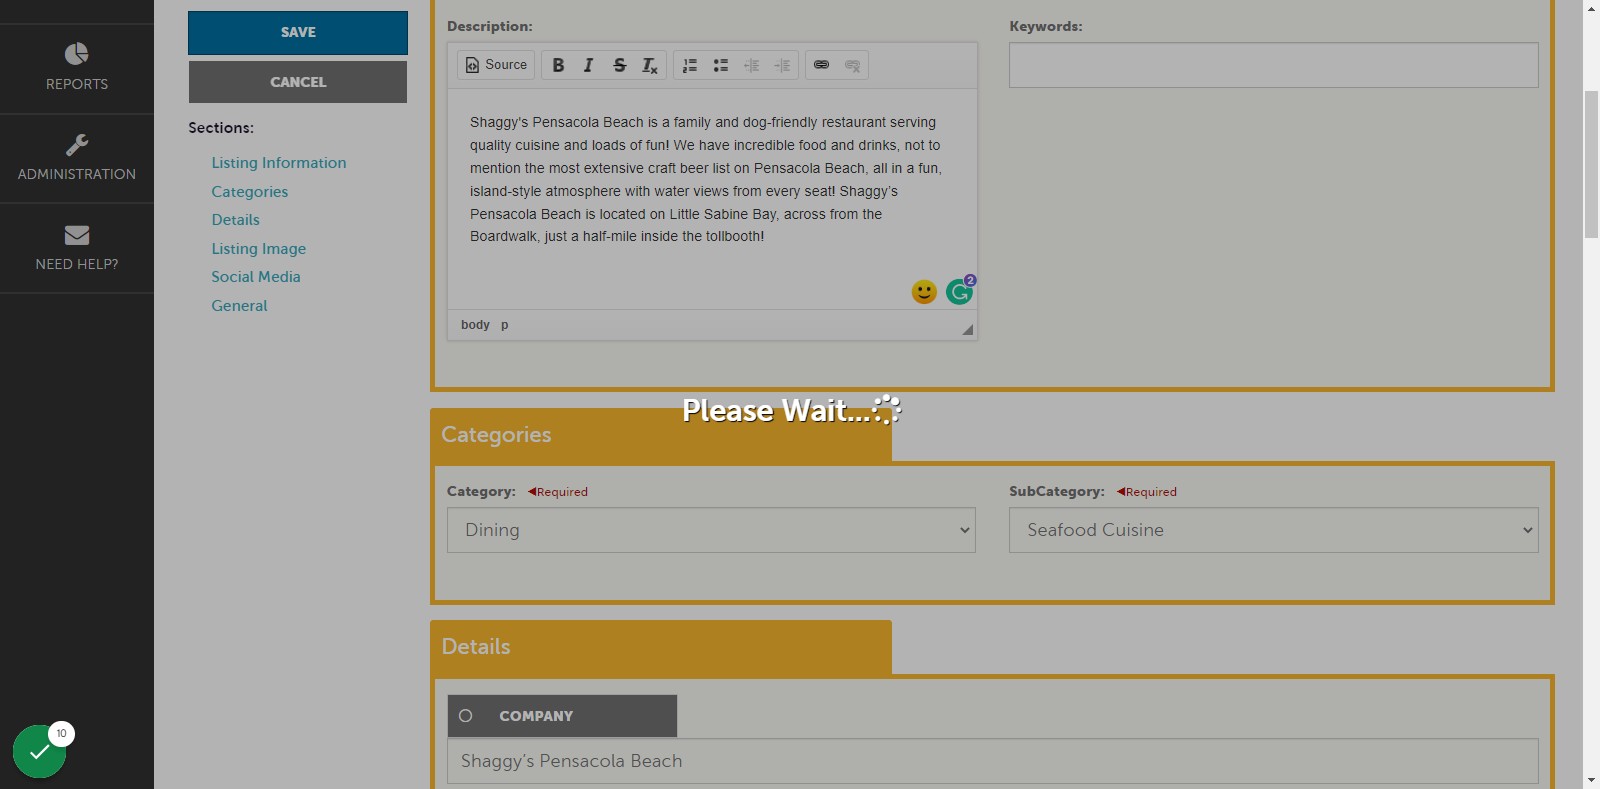Screen dimensions: 1600x789
Task: Click the Save button
Action: pyautogui.click(x=298, y=33)
